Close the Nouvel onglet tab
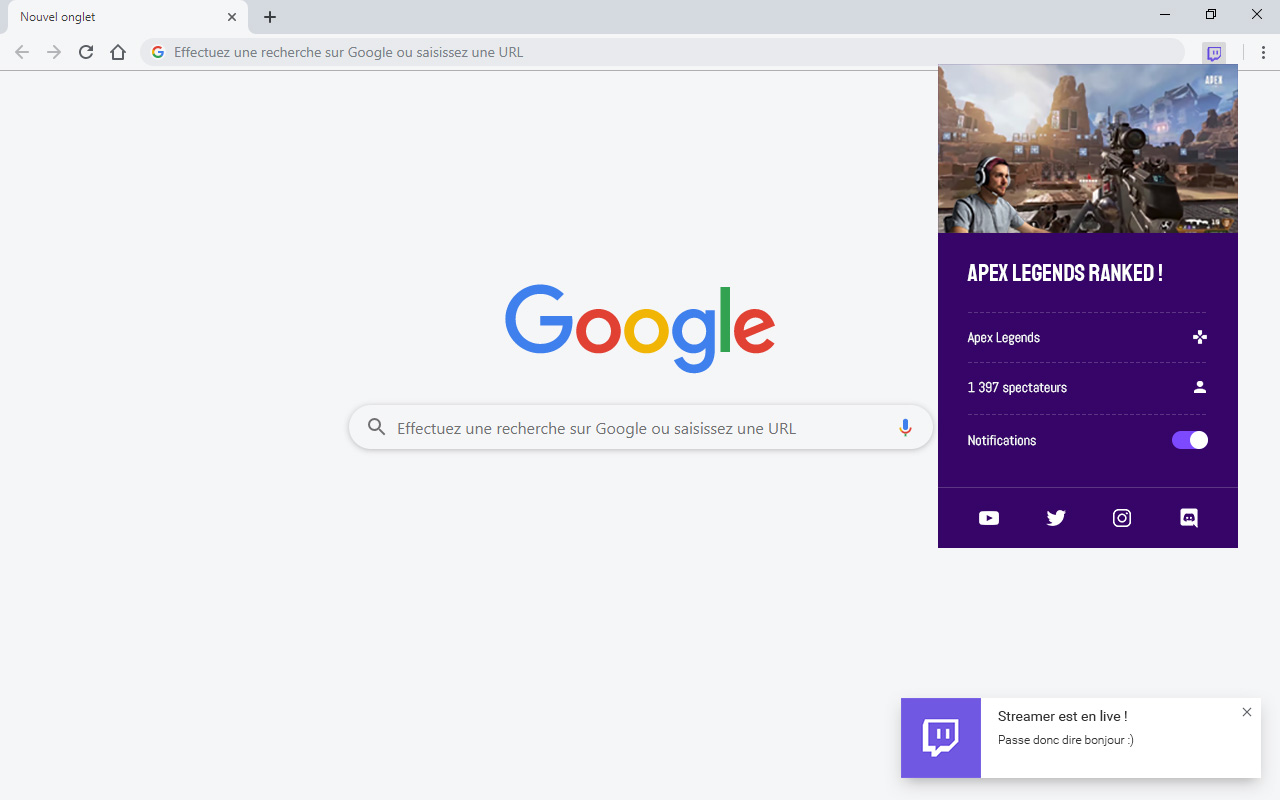The width and height of the screenshot is (1280, 800). click(232, 17)
